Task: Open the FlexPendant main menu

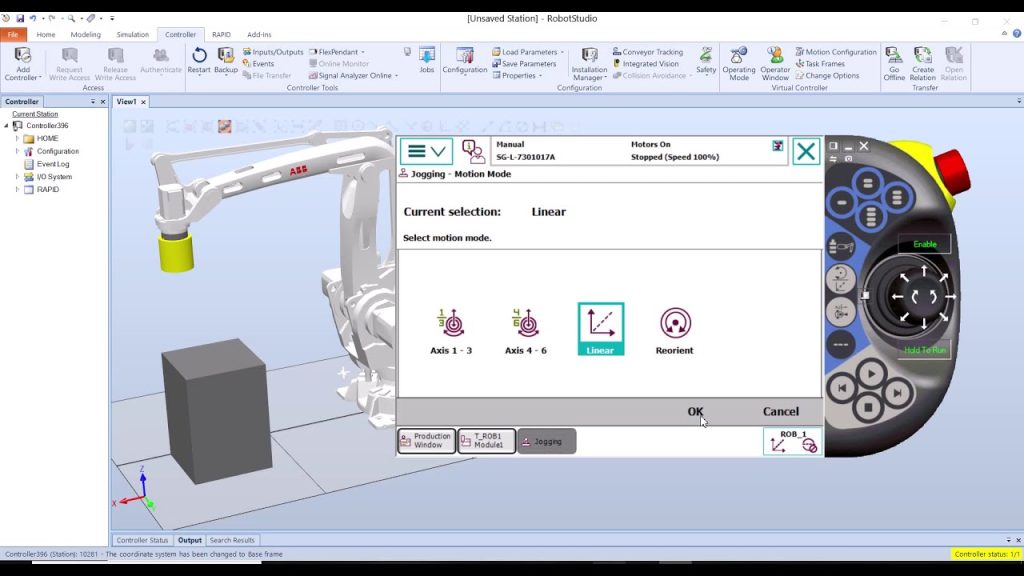Action: tap(426, 152)
